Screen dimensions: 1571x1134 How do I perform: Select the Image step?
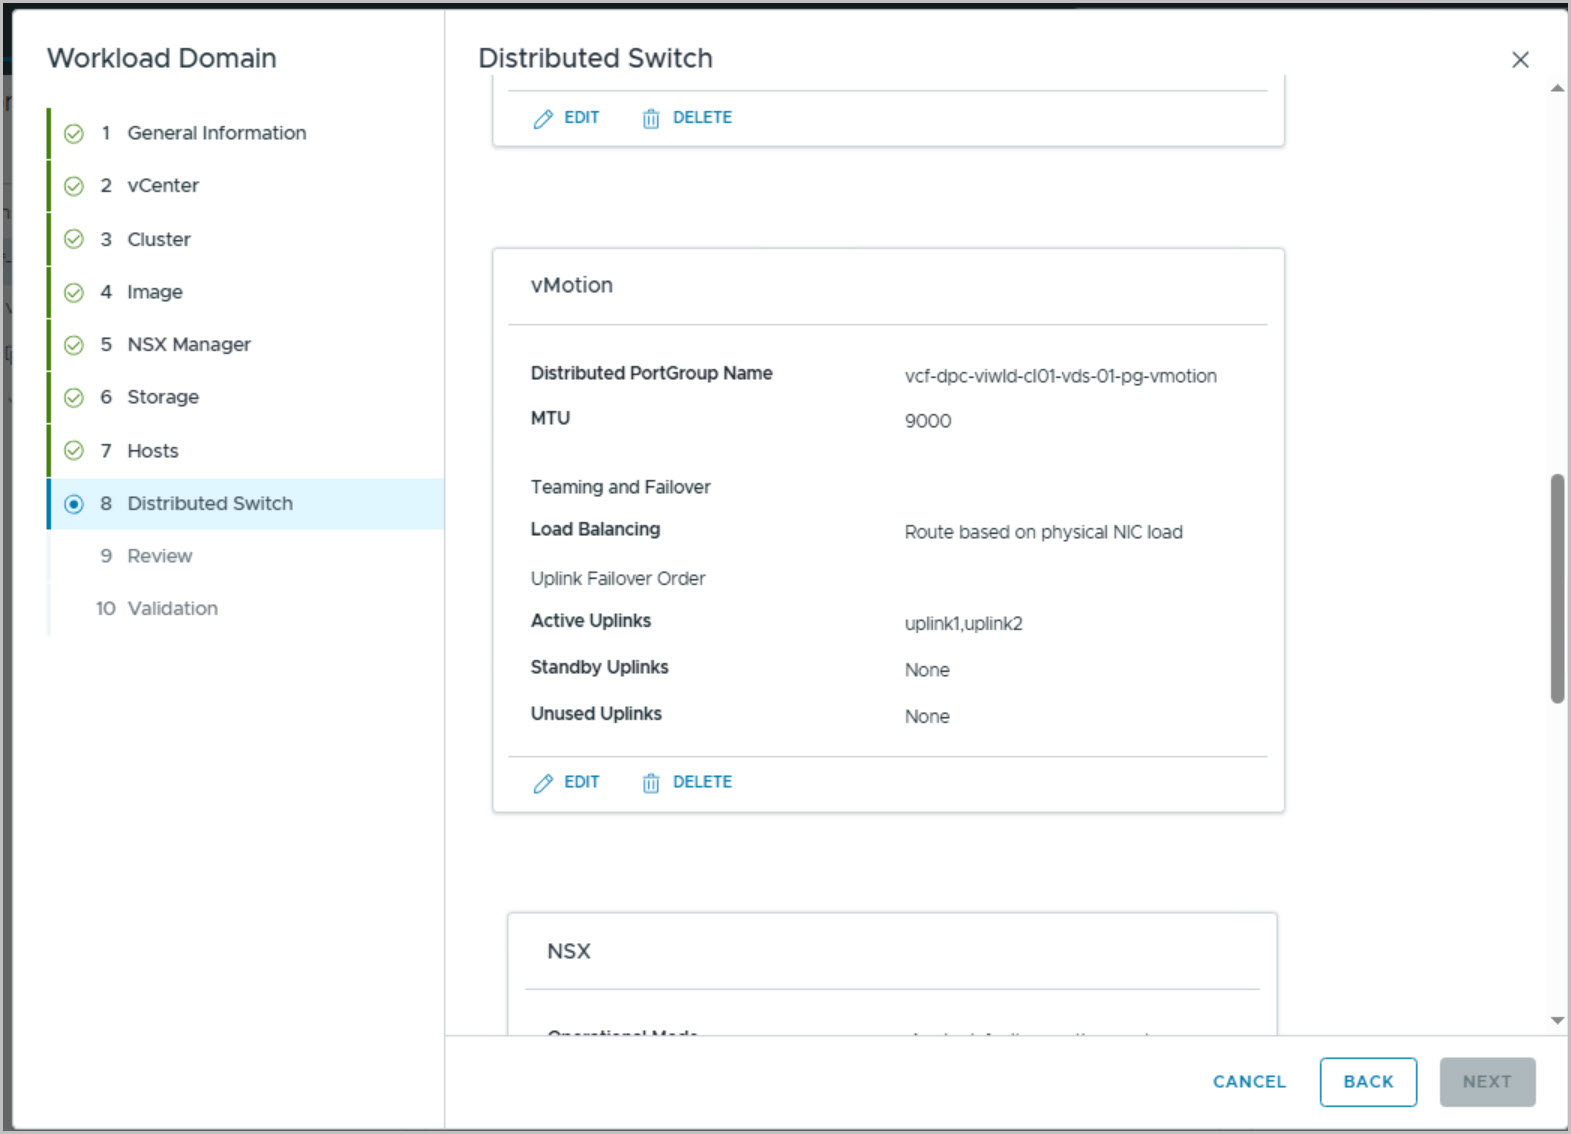(x=155, y=292)
